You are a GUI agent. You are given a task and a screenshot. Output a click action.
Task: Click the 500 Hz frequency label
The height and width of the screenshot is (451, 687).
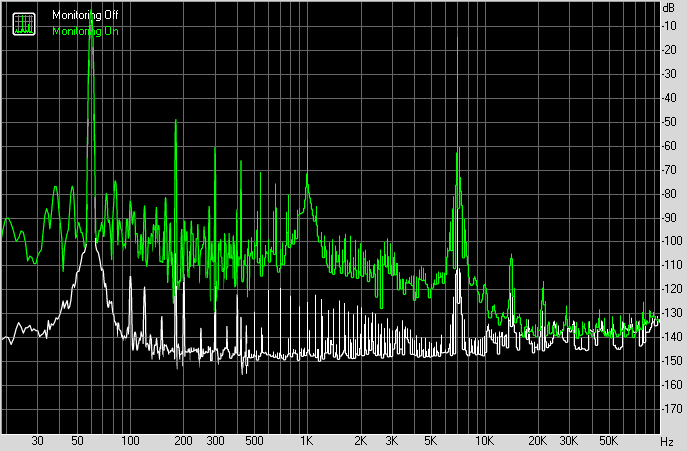point(254,440)
